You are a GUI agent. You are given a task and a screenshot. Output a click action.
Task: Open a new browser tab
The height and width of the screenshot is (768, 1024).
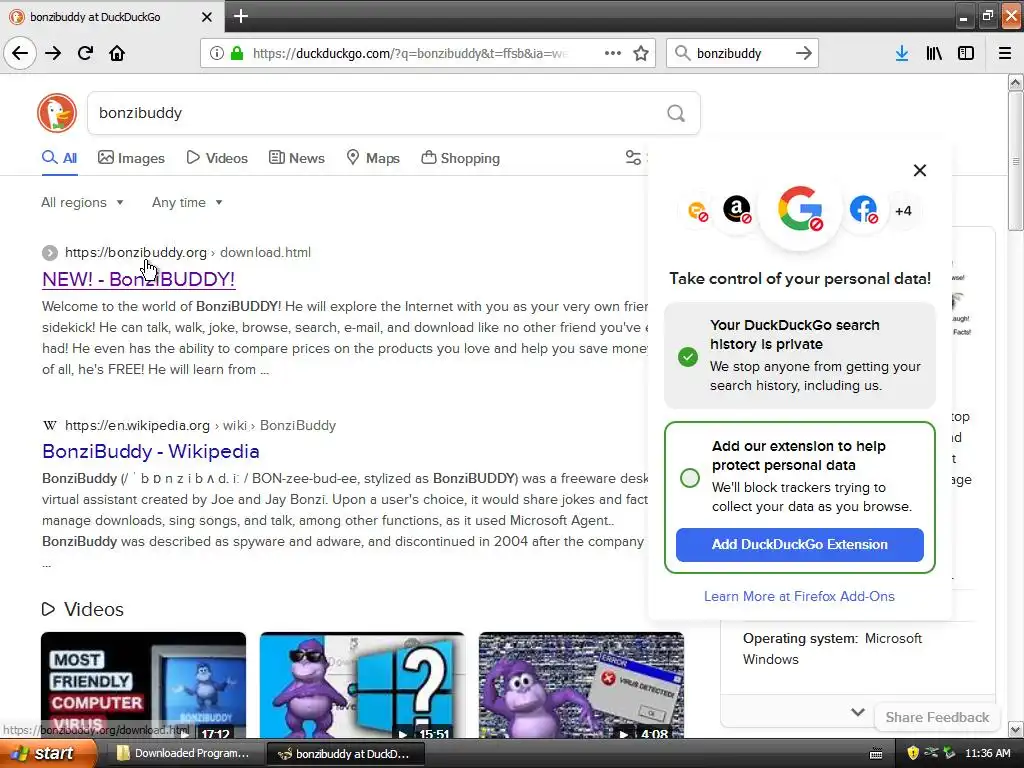click(x=241, y=16)
